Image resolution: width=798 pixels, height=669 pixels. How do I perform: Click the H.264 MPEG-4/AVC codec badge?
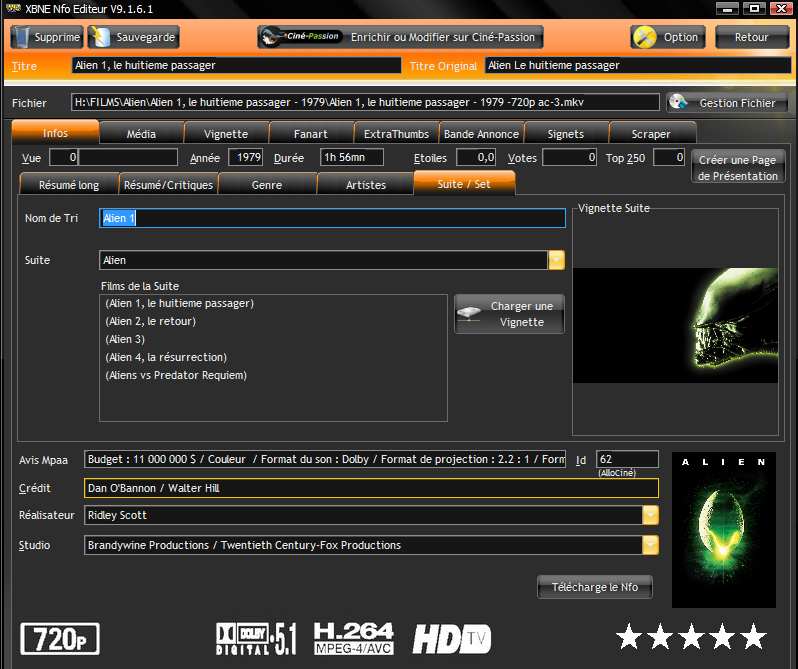(x=354, y=638)
